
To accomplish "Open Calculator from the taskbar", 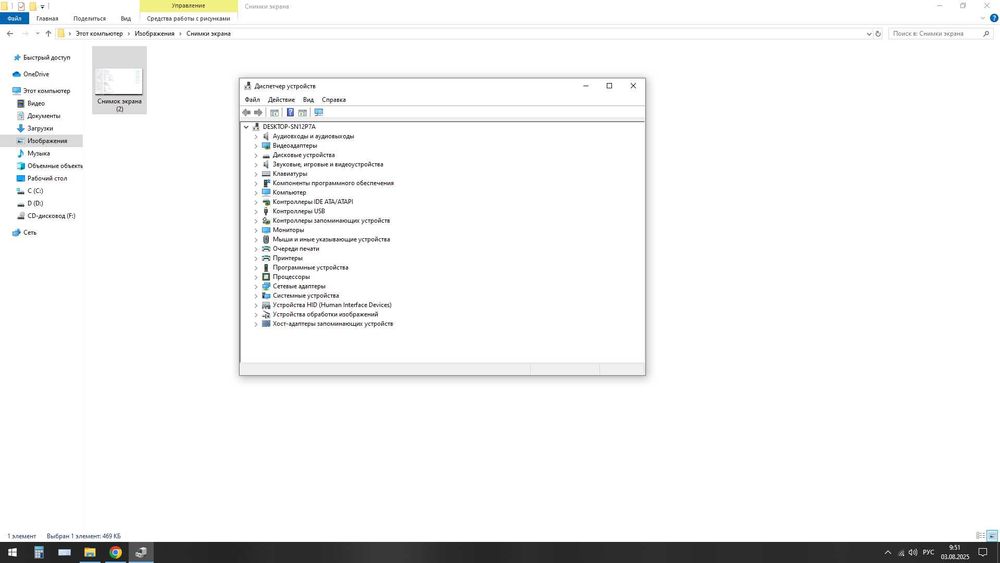I will [39, 553].
